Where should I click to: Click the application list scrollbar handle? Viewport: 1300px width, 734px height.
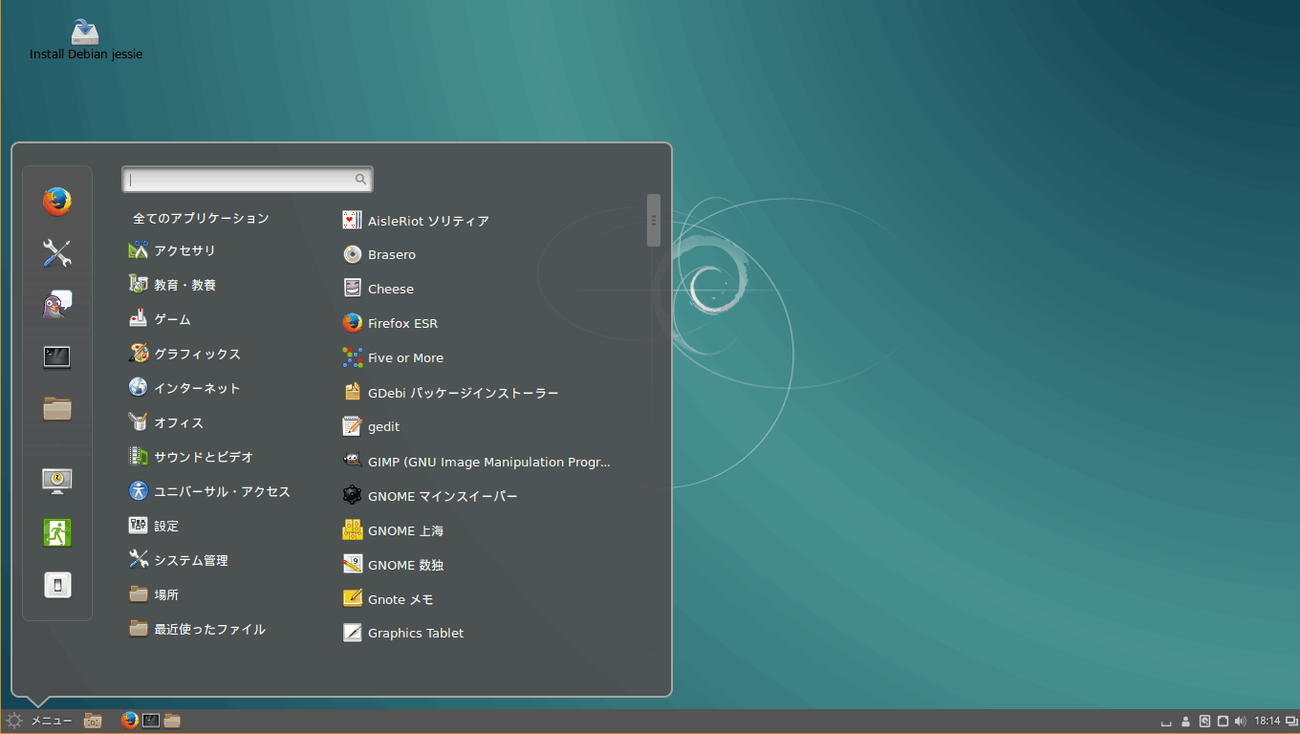pyautogui.click(x=653, y=220)
